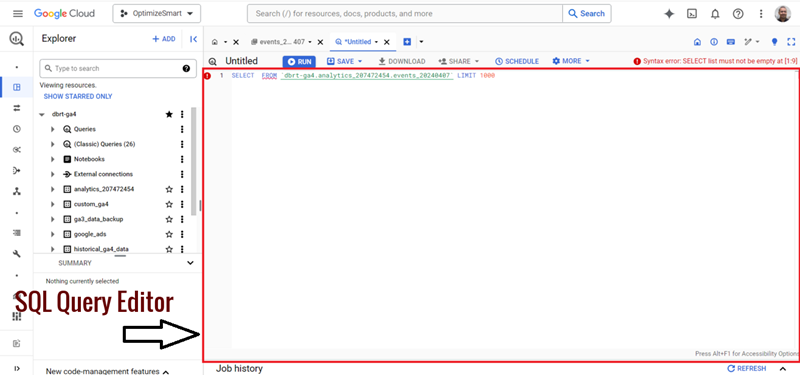The height and width of the screenshot is (375, 800).
Task: Collapse the dbrt-ga4 project tree
Action: click(42, 114)
